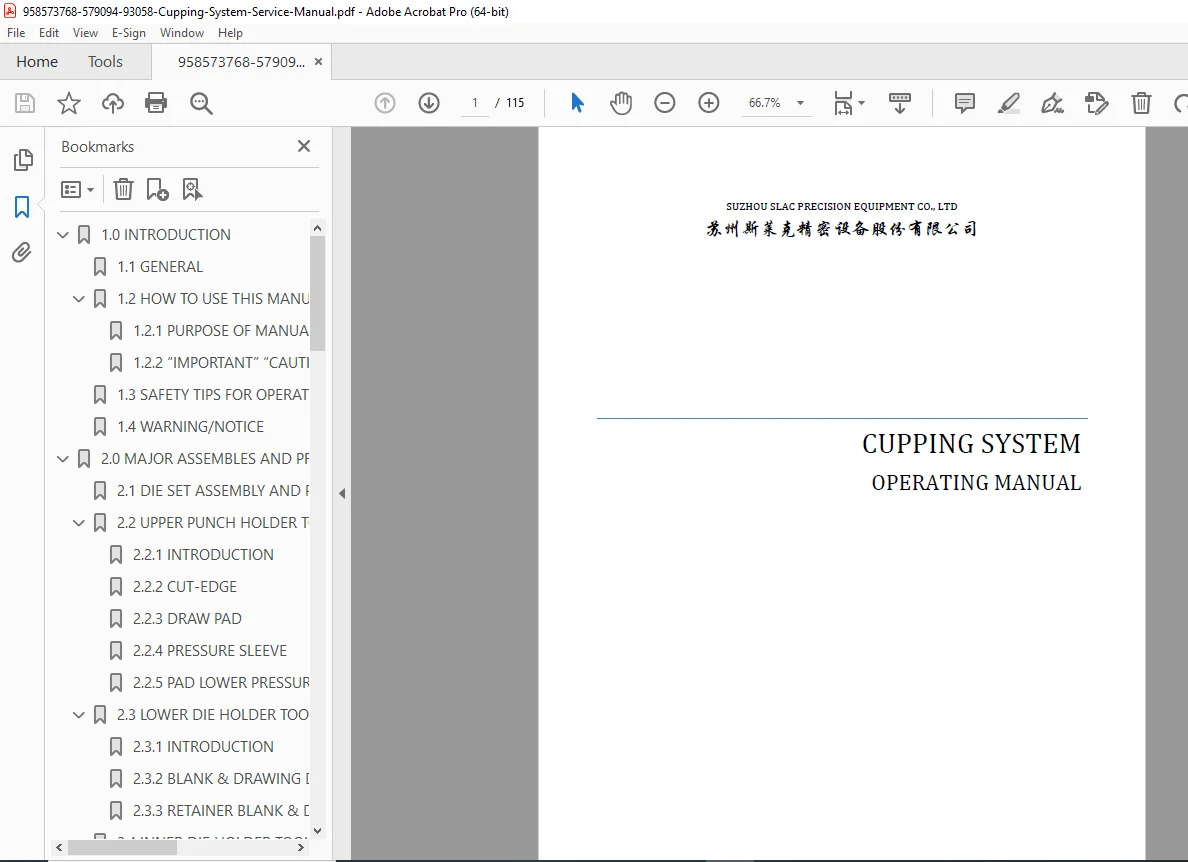Image resolution: width=1188 pixels, height=862 pixels.
Task: Jump to 2.2.5 PAD LOWER PRESSURE bookmark
Action: [x=220, y=682]
